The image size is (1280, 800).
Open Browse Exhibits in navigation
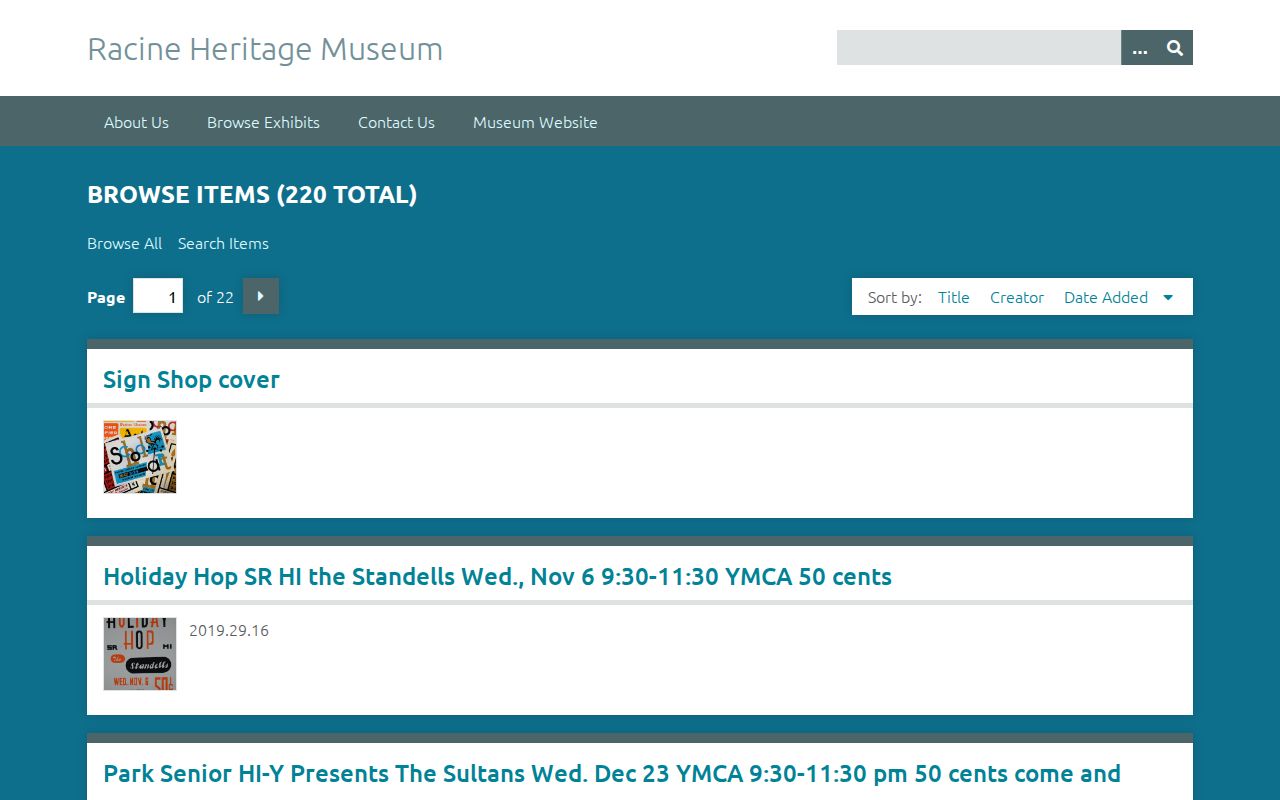click(x=263, y=122)
